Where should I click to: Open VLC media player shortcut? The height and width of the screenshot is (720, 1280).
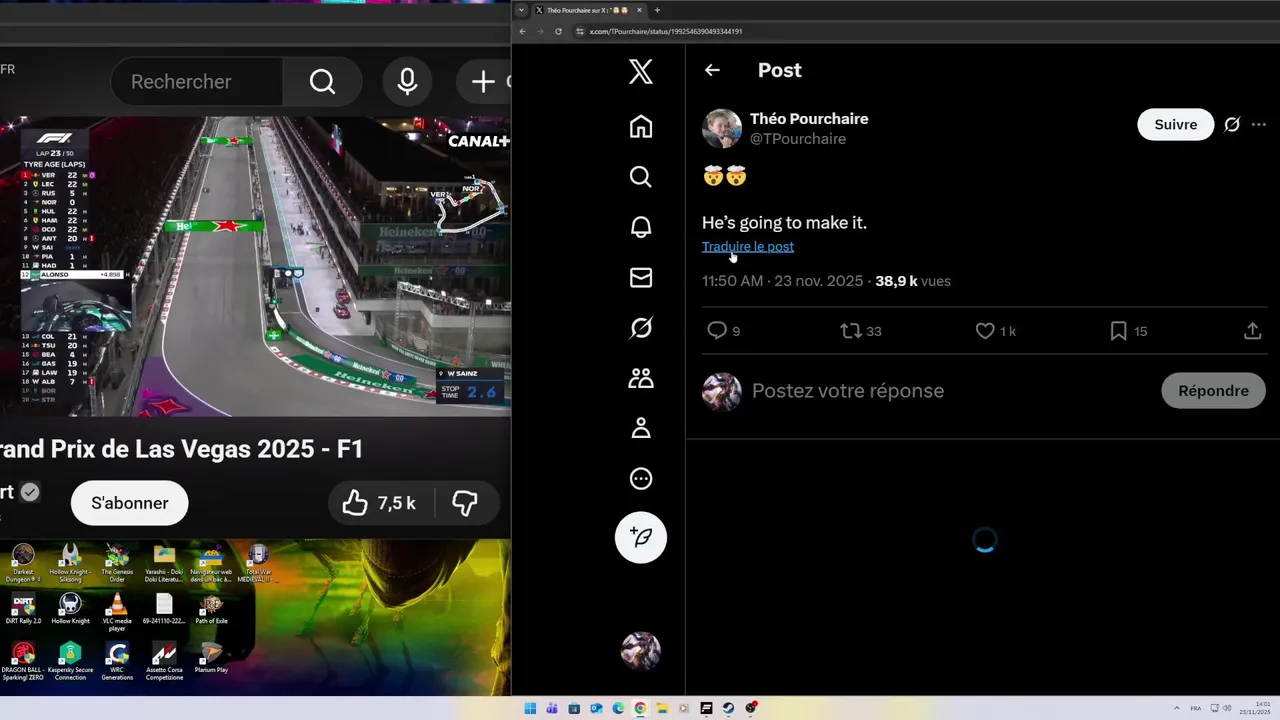coord(117,612)
